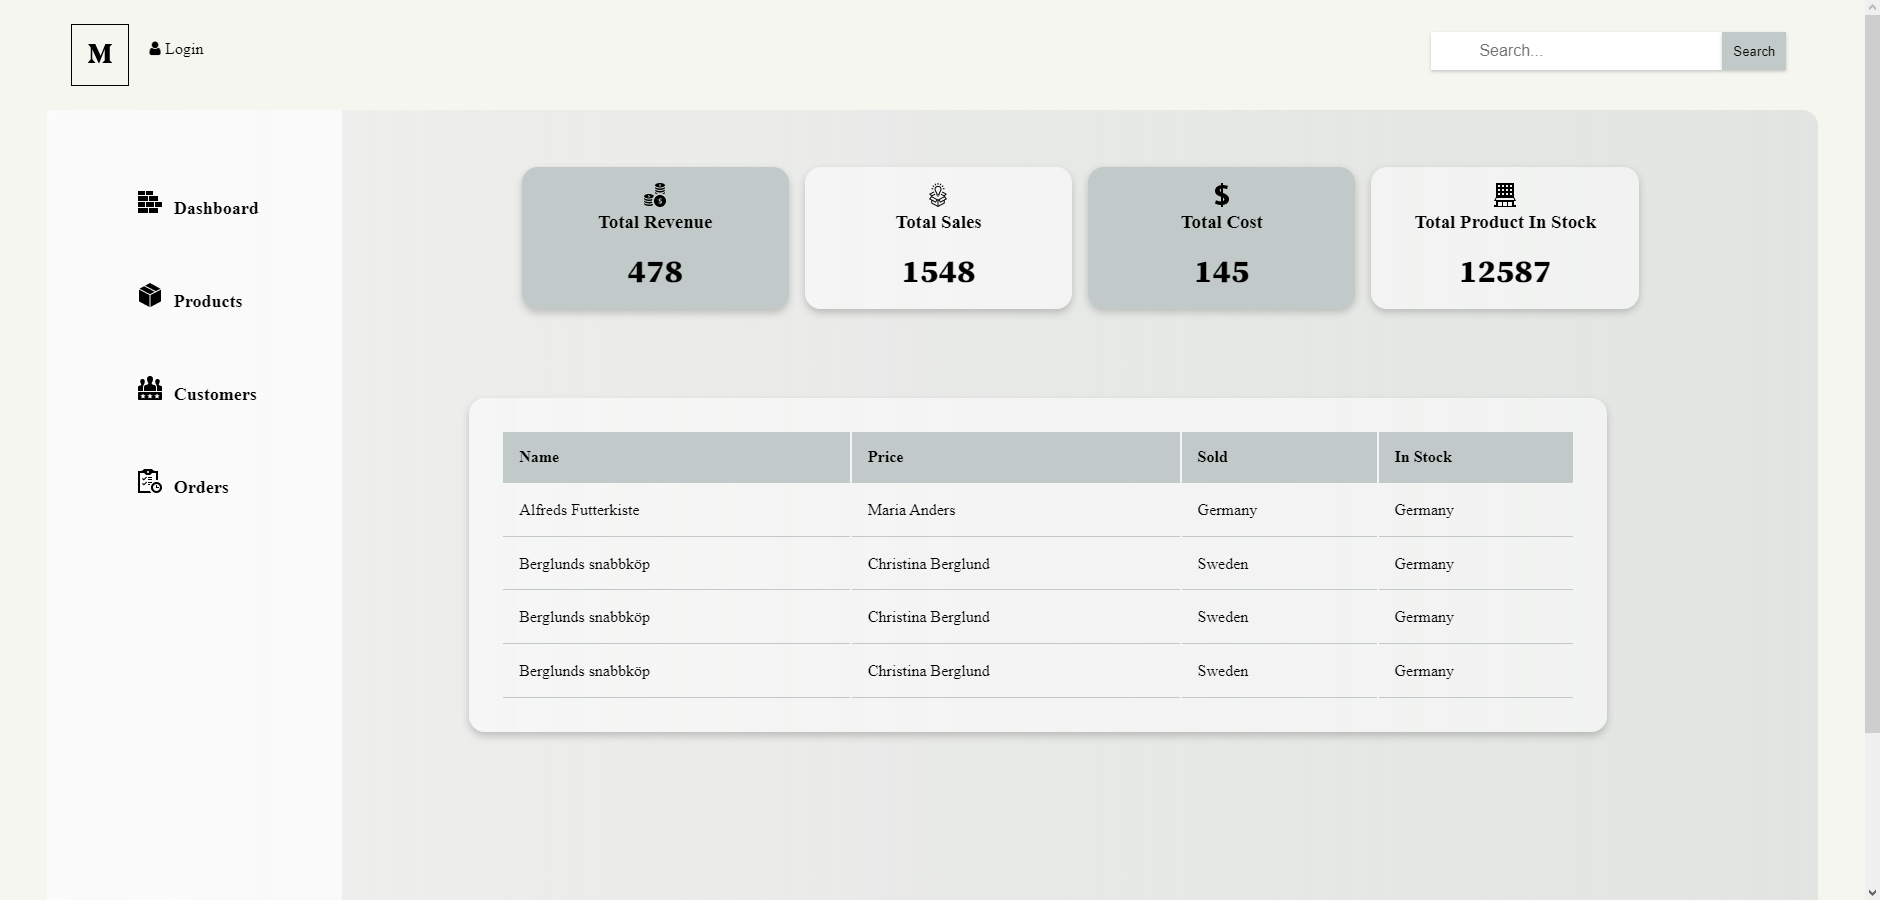Click the Price column header

click(x=1016, y=457)
